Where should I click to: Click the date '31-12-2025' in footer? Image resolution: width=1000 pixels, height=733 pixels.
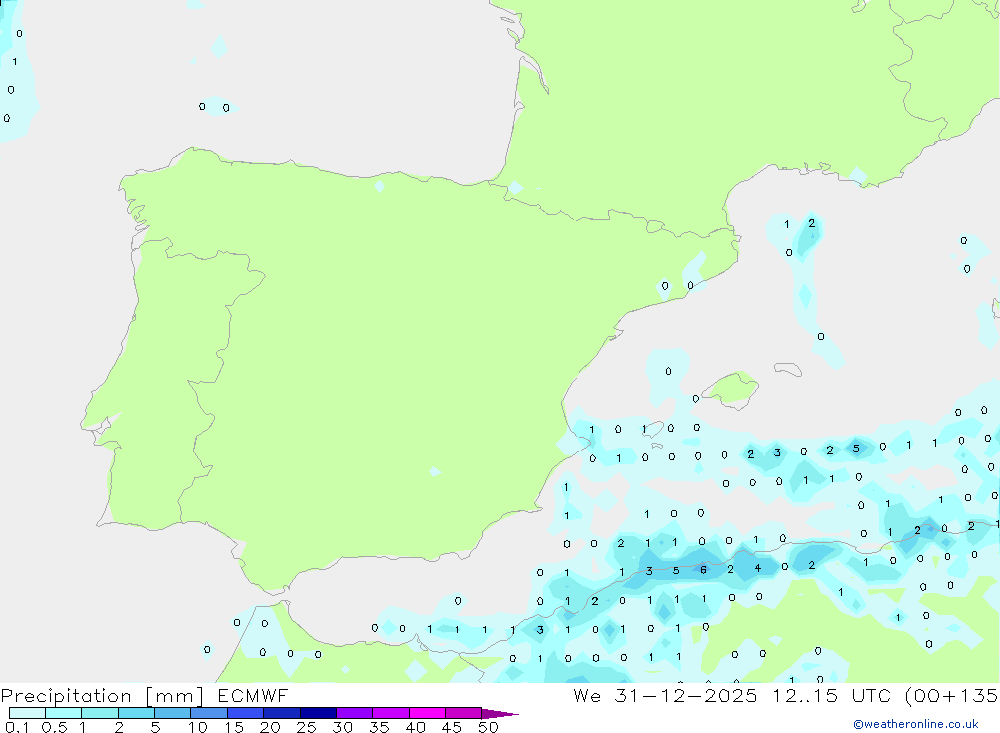[686, 695]
